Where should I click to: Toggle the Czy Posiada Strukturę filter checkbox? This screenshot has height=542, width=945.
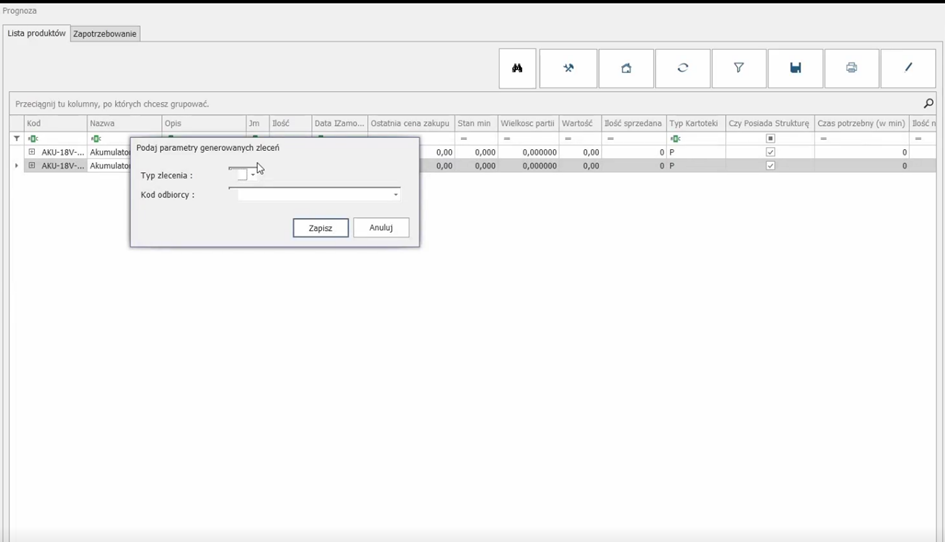pyautogui.click(x=770, y=139)
